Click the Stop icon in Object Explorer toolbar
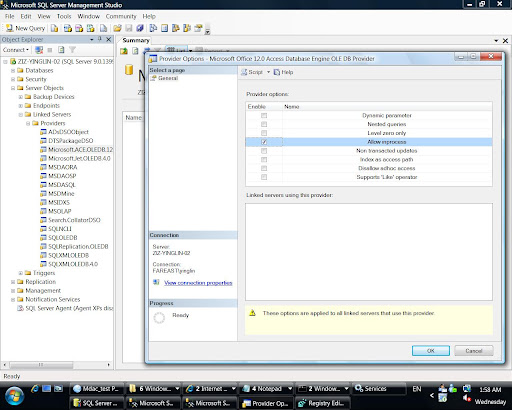 click(x=50, y=50)
